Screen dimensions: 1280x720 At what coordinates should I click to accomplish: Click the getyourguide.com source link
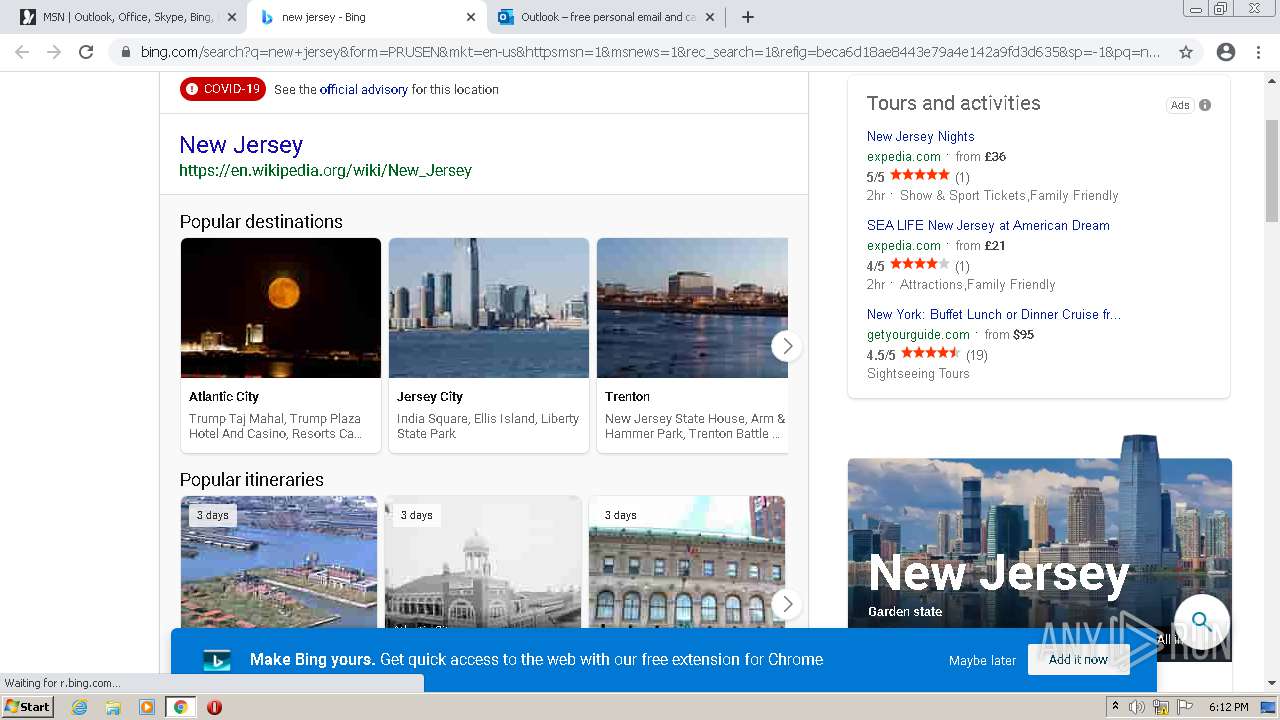click(918, 334)
